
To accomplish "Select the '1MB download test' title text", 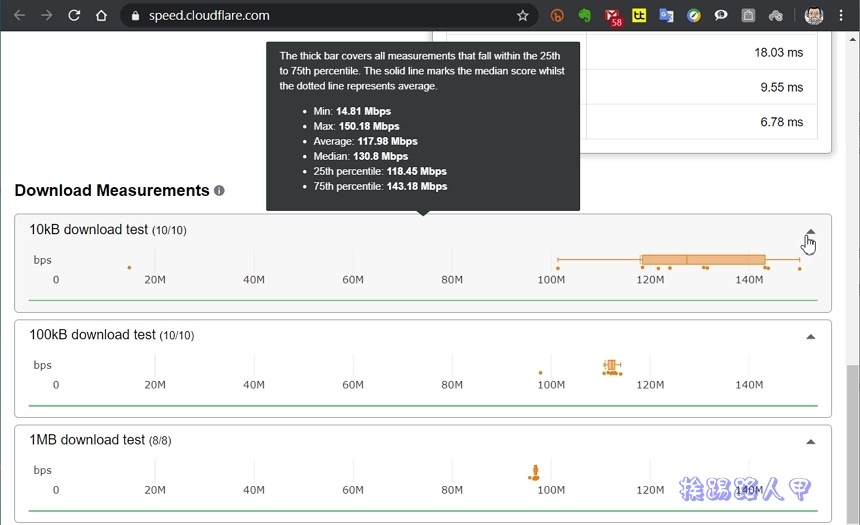I will 87,440.
